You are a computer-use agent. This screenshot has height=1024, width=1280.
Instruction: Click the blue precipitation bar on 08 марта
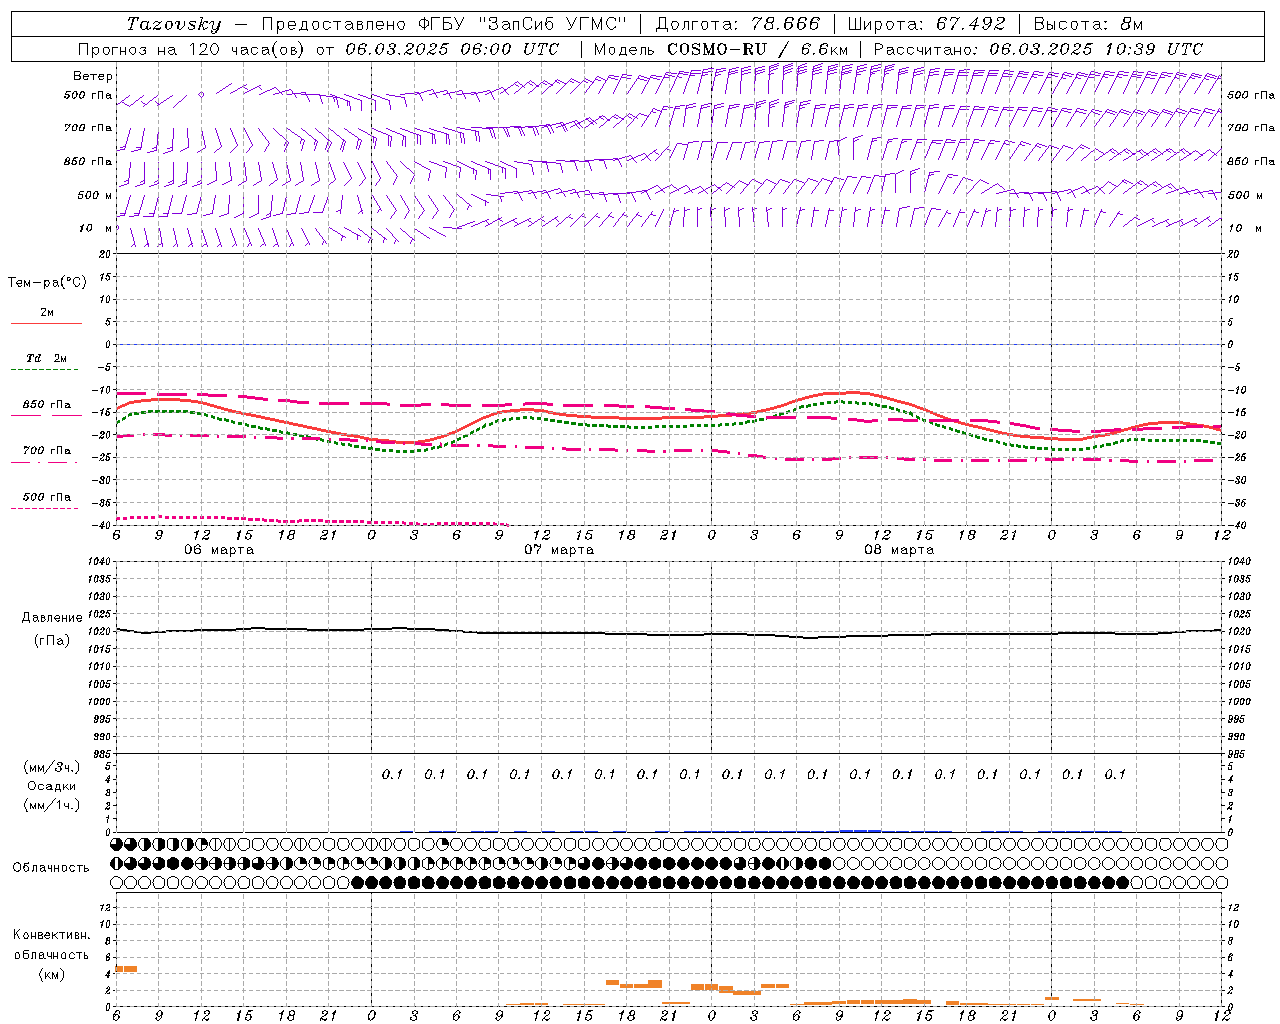[x=860, y=830]
